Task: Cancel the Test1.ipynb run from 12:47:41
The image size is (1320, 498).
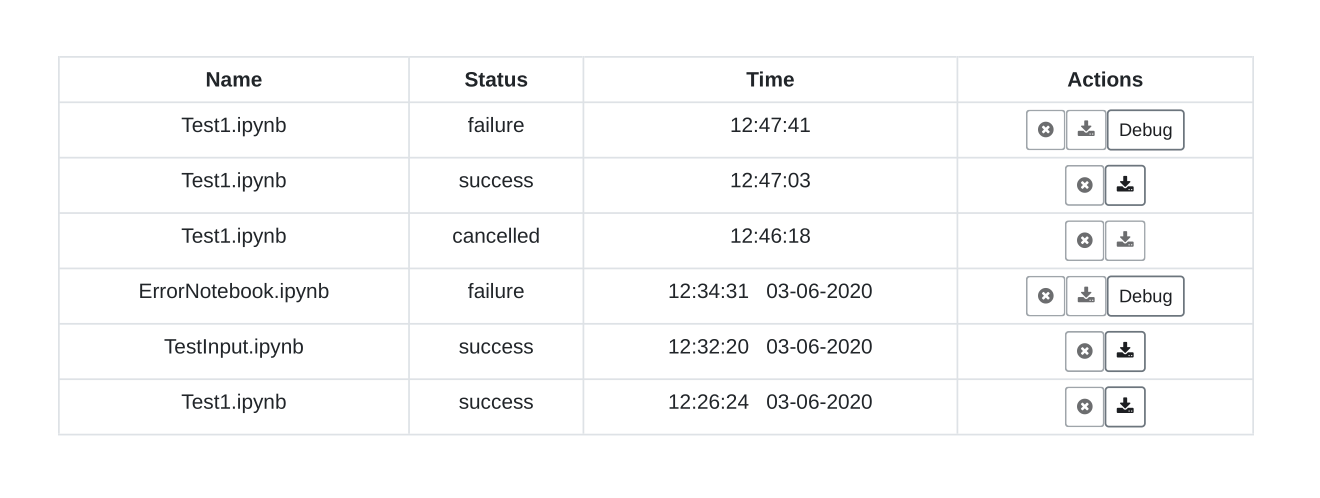Action: click(x=1046, y=130)
